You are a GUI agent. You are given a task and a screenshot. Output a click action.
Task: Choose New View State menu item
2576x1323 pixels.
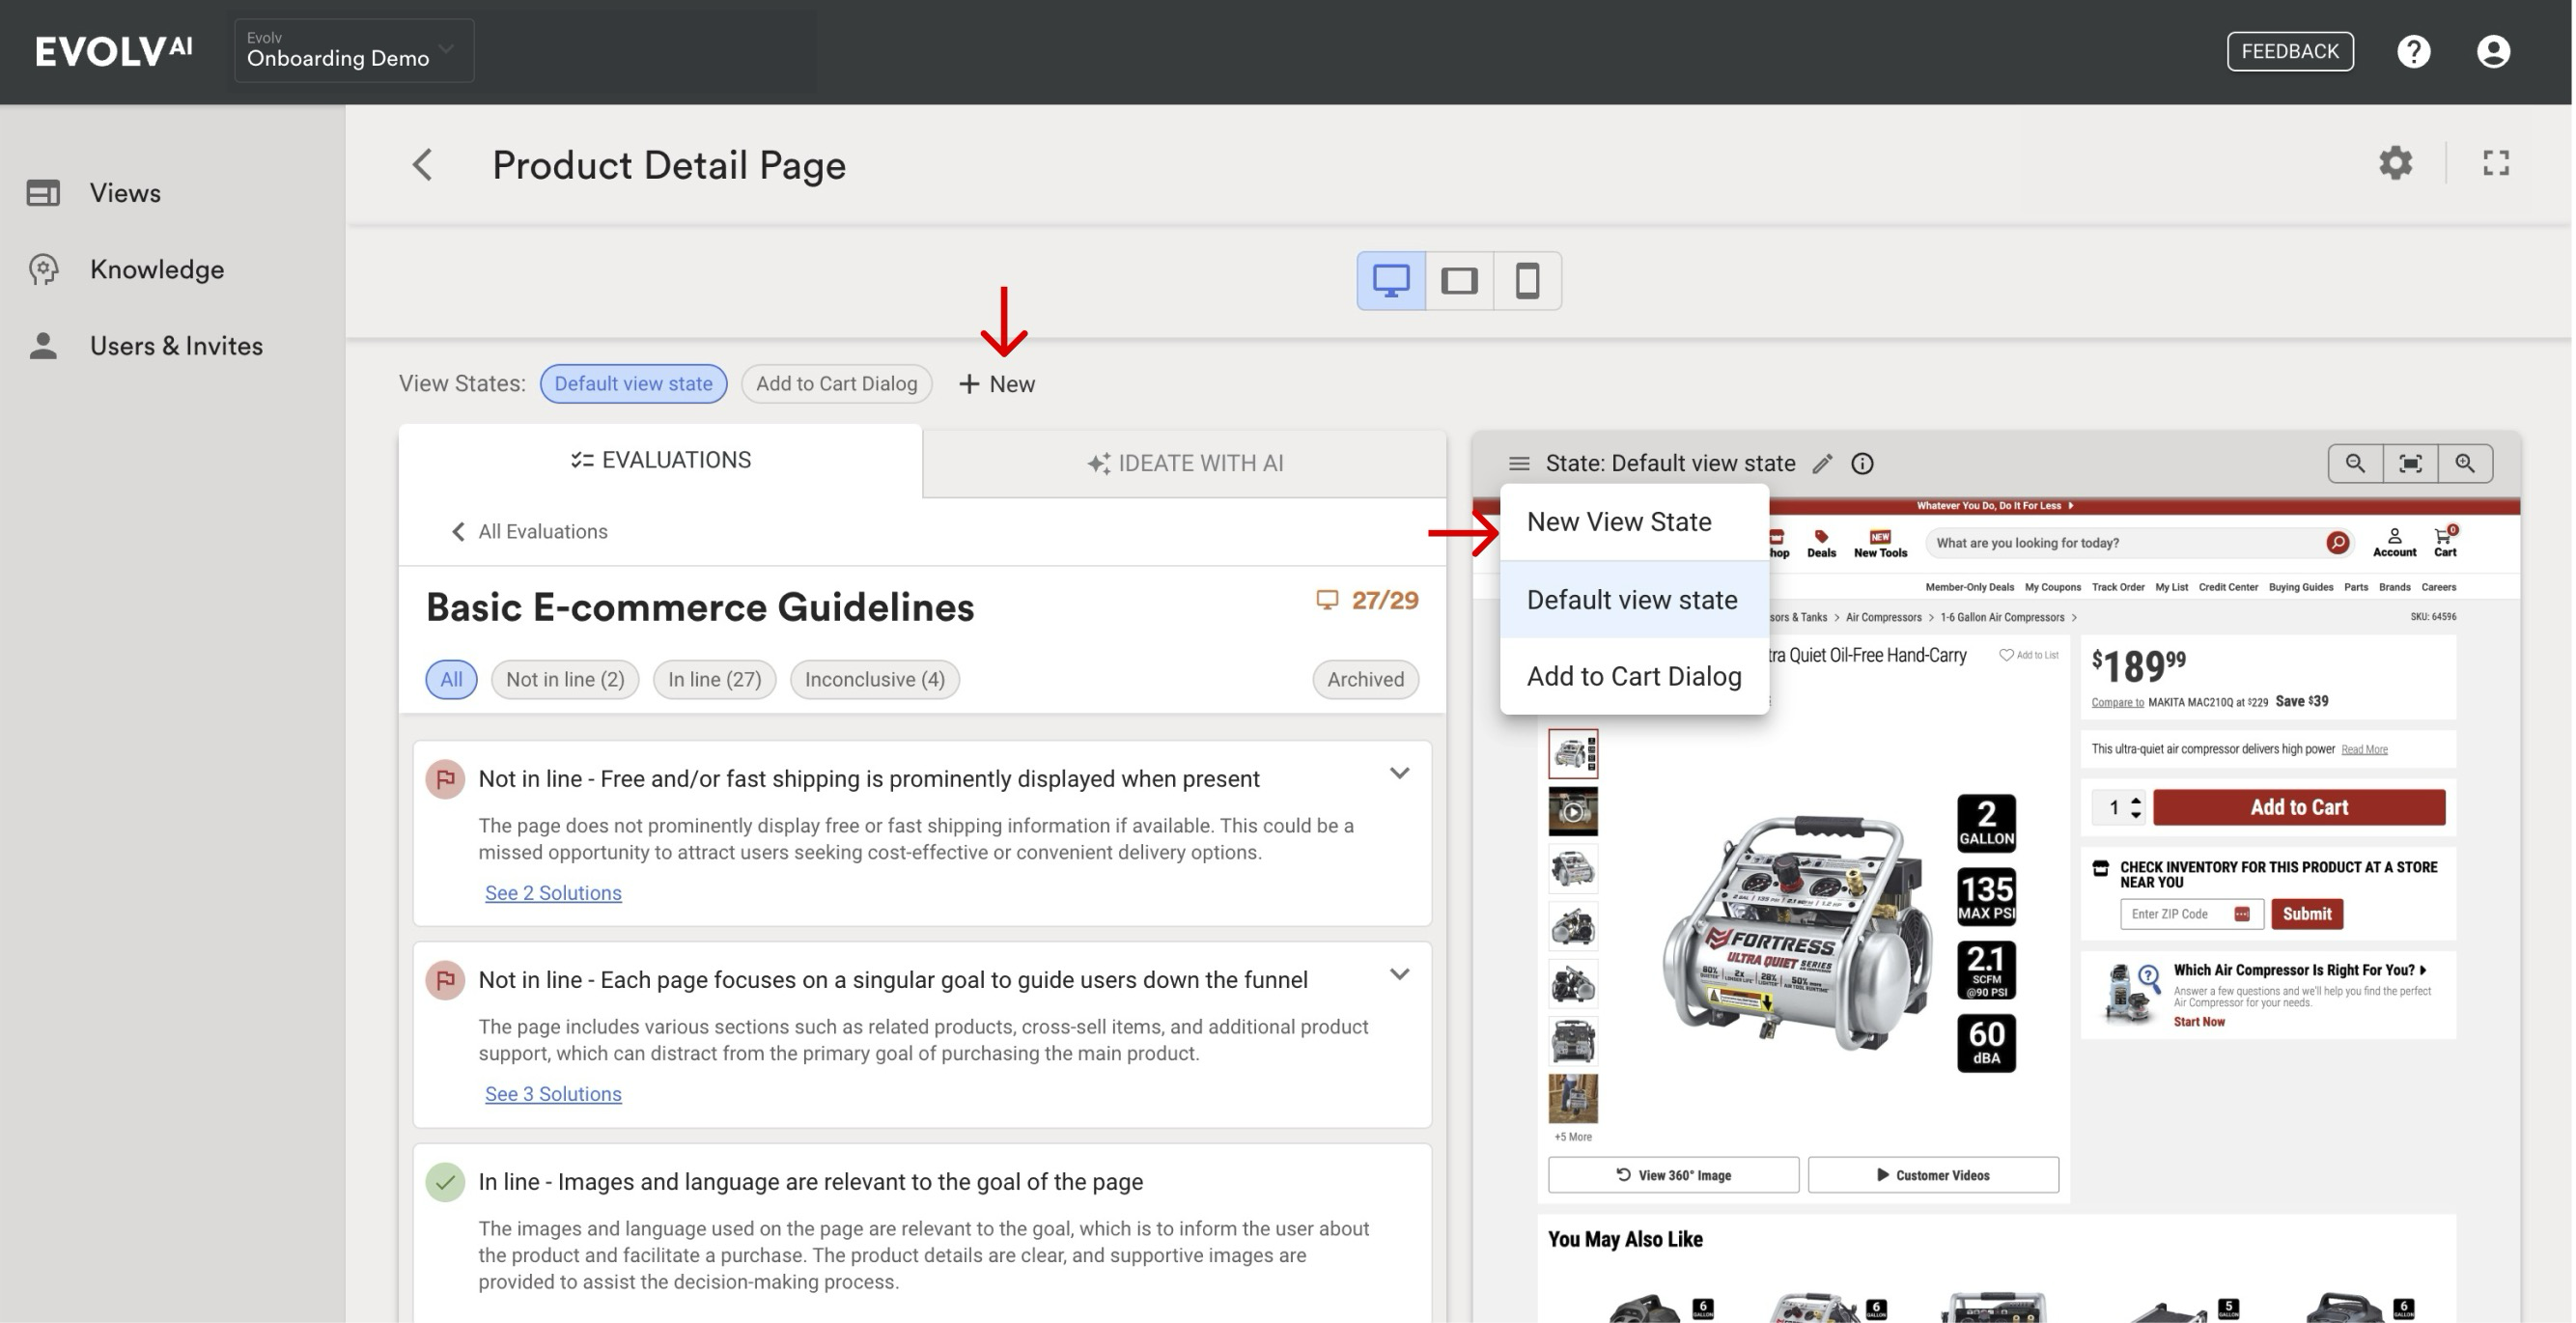(1634, 522)
